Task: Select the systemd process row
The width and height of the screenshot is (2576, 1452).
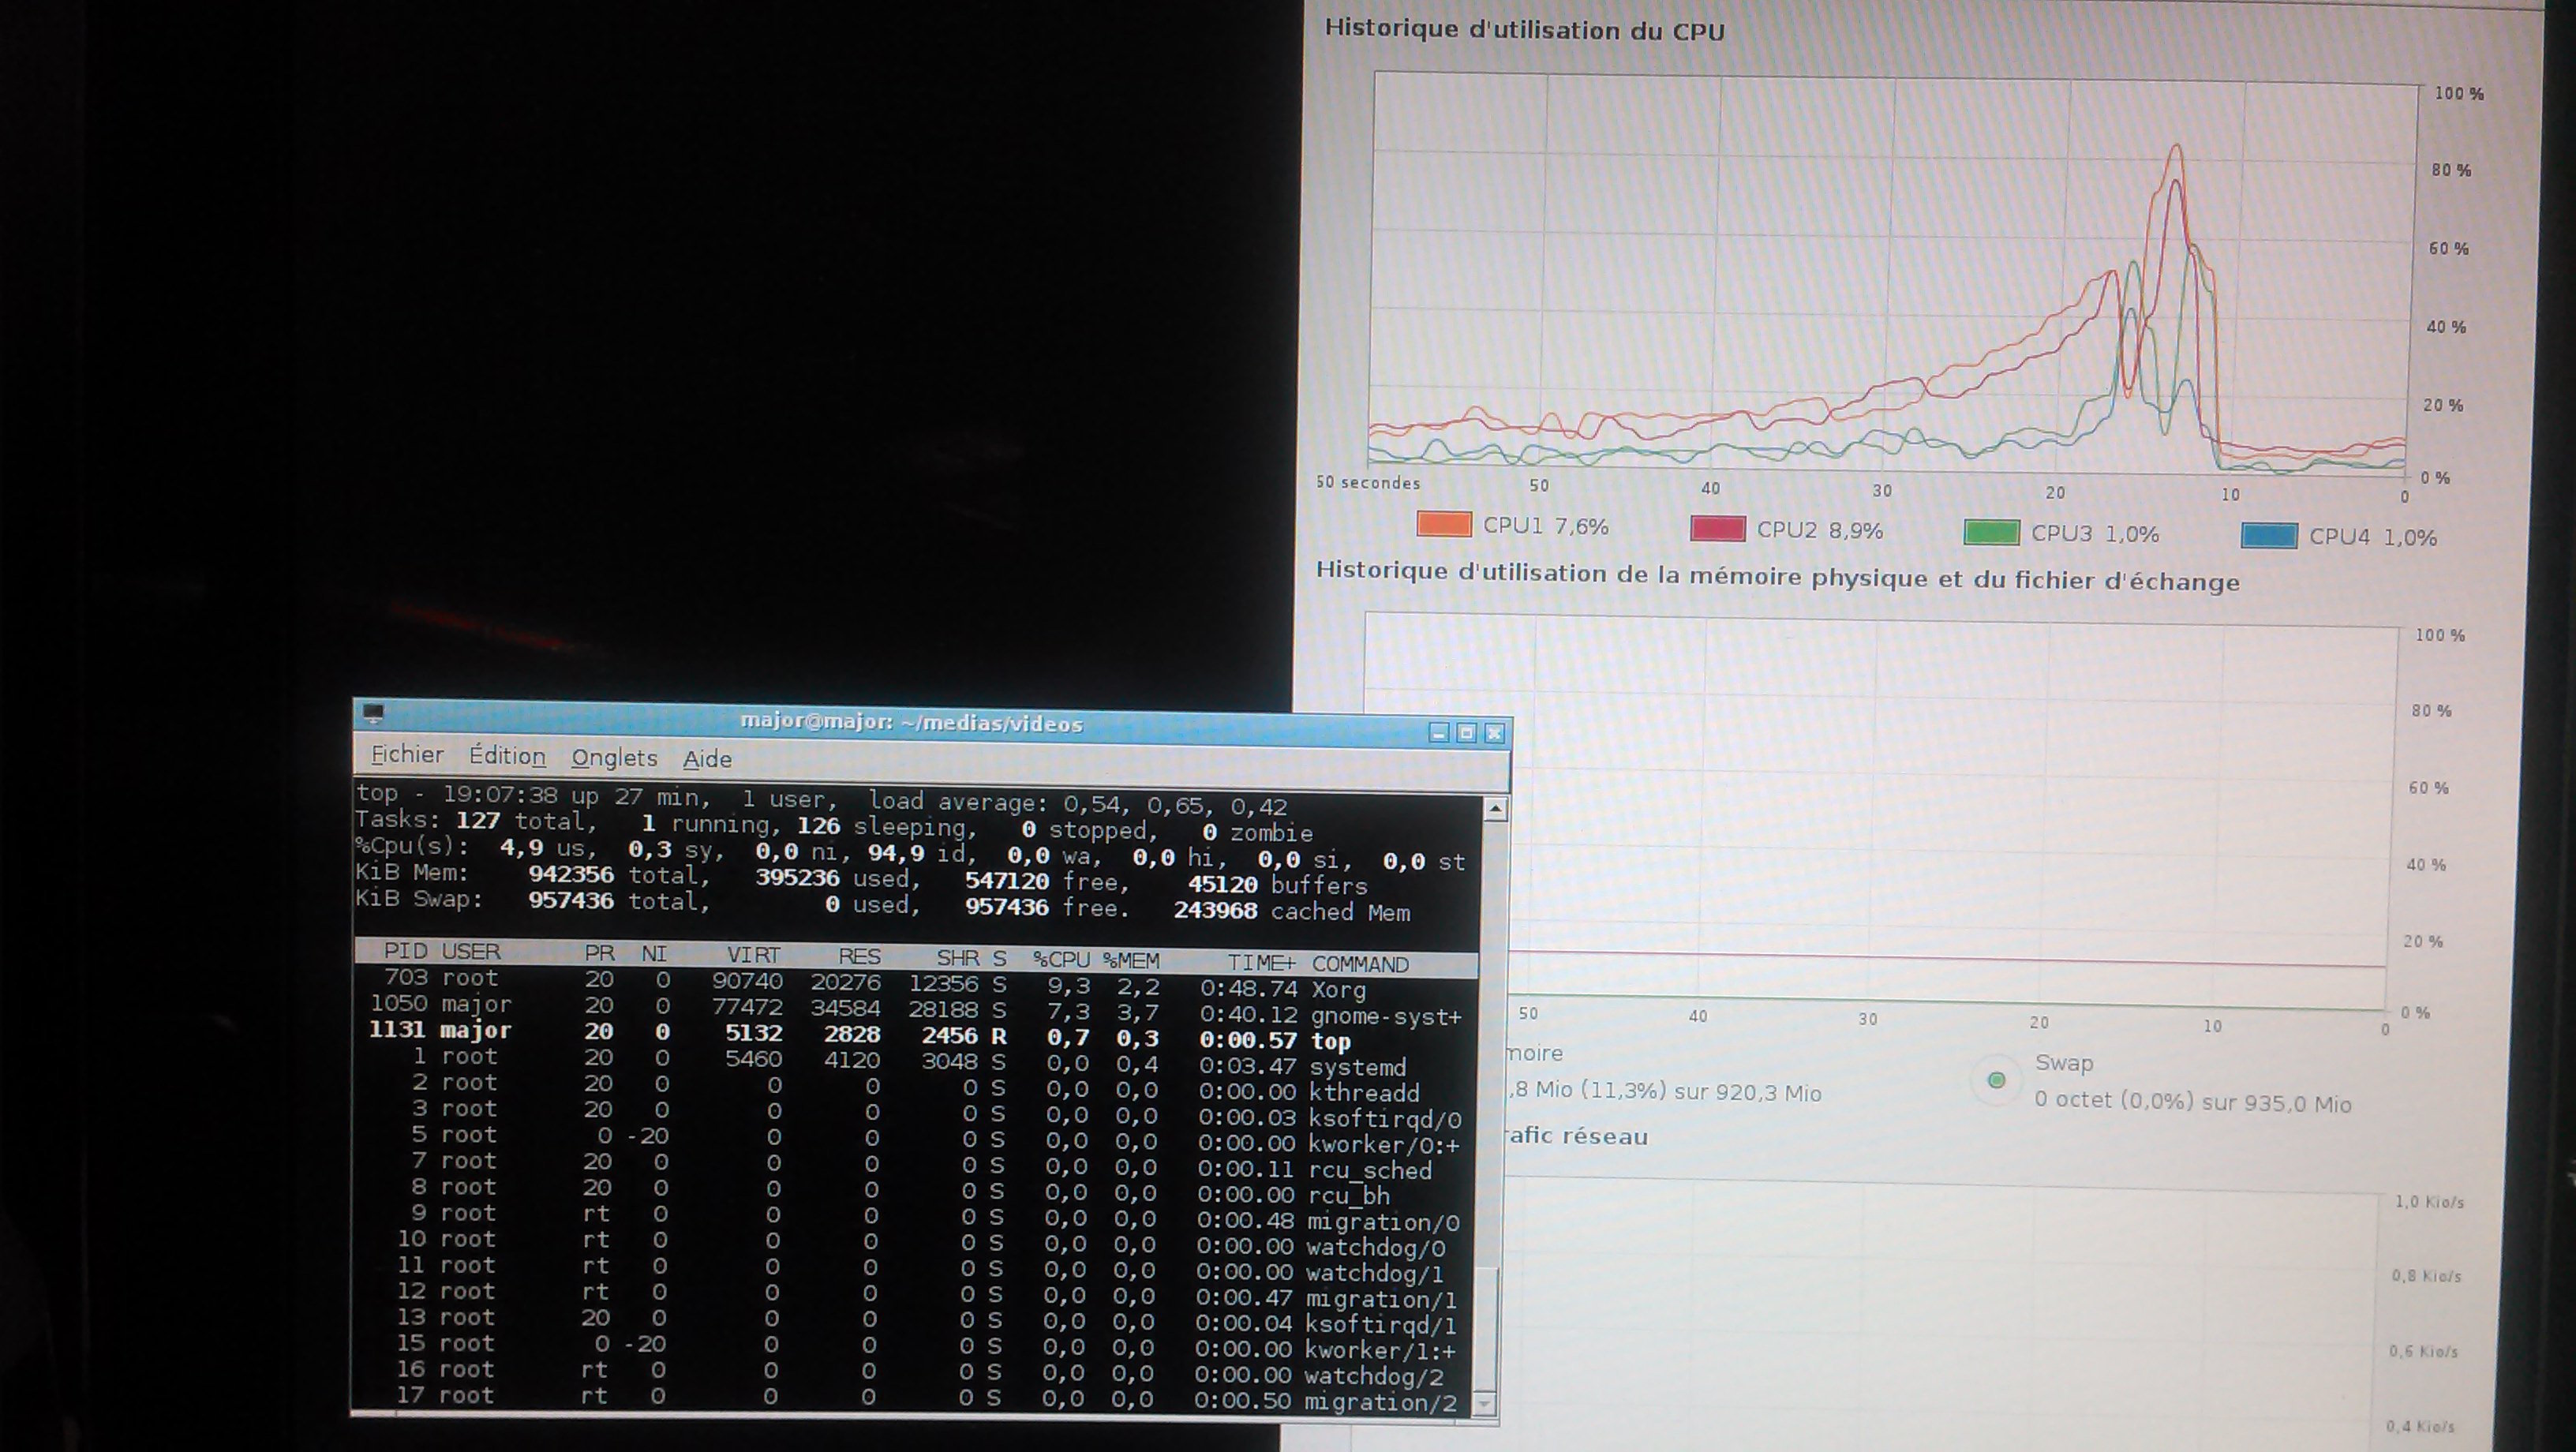Action: click(915, 1062)
